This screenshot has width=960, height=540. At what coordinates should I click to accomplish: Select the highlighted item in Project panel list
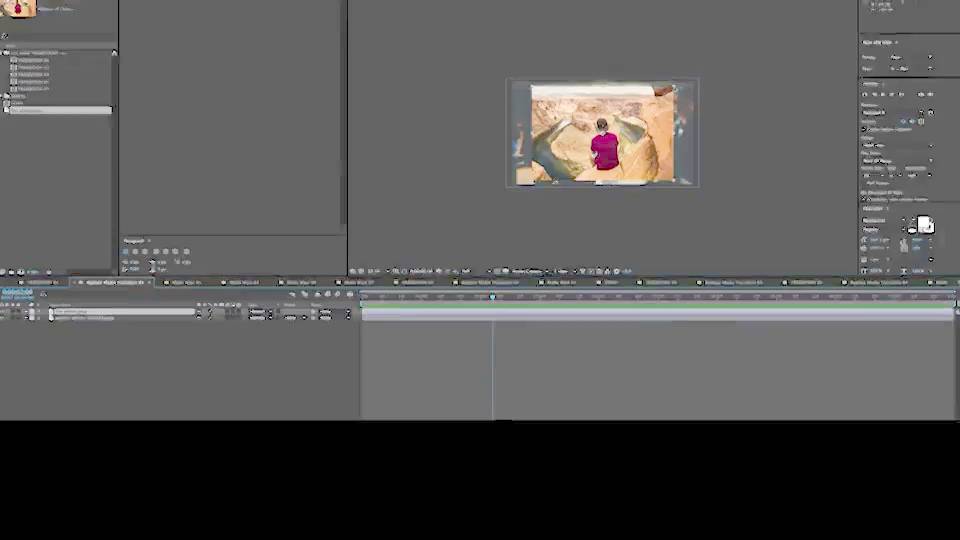59,110
